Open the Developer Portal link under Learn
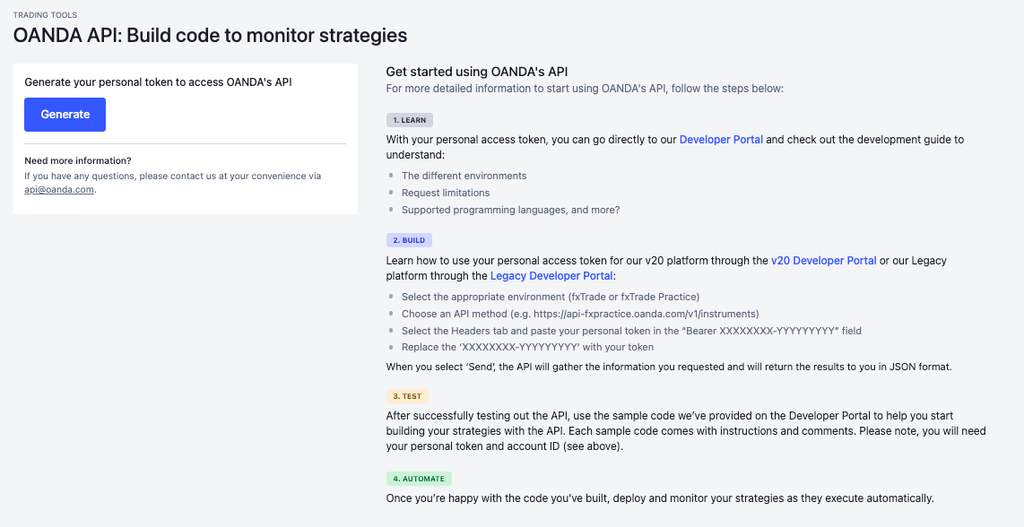The image size is (1024, 527). [721, 140]
